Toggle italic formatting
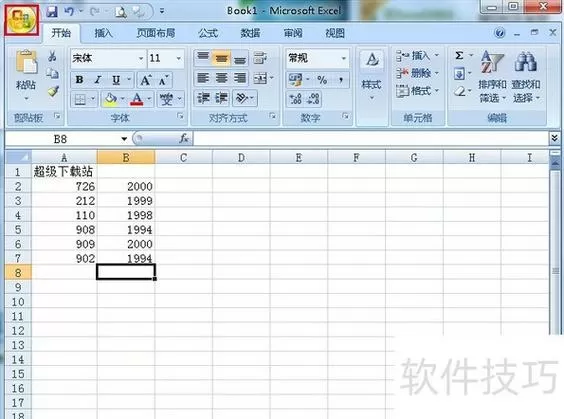 [x=97, y=80]
